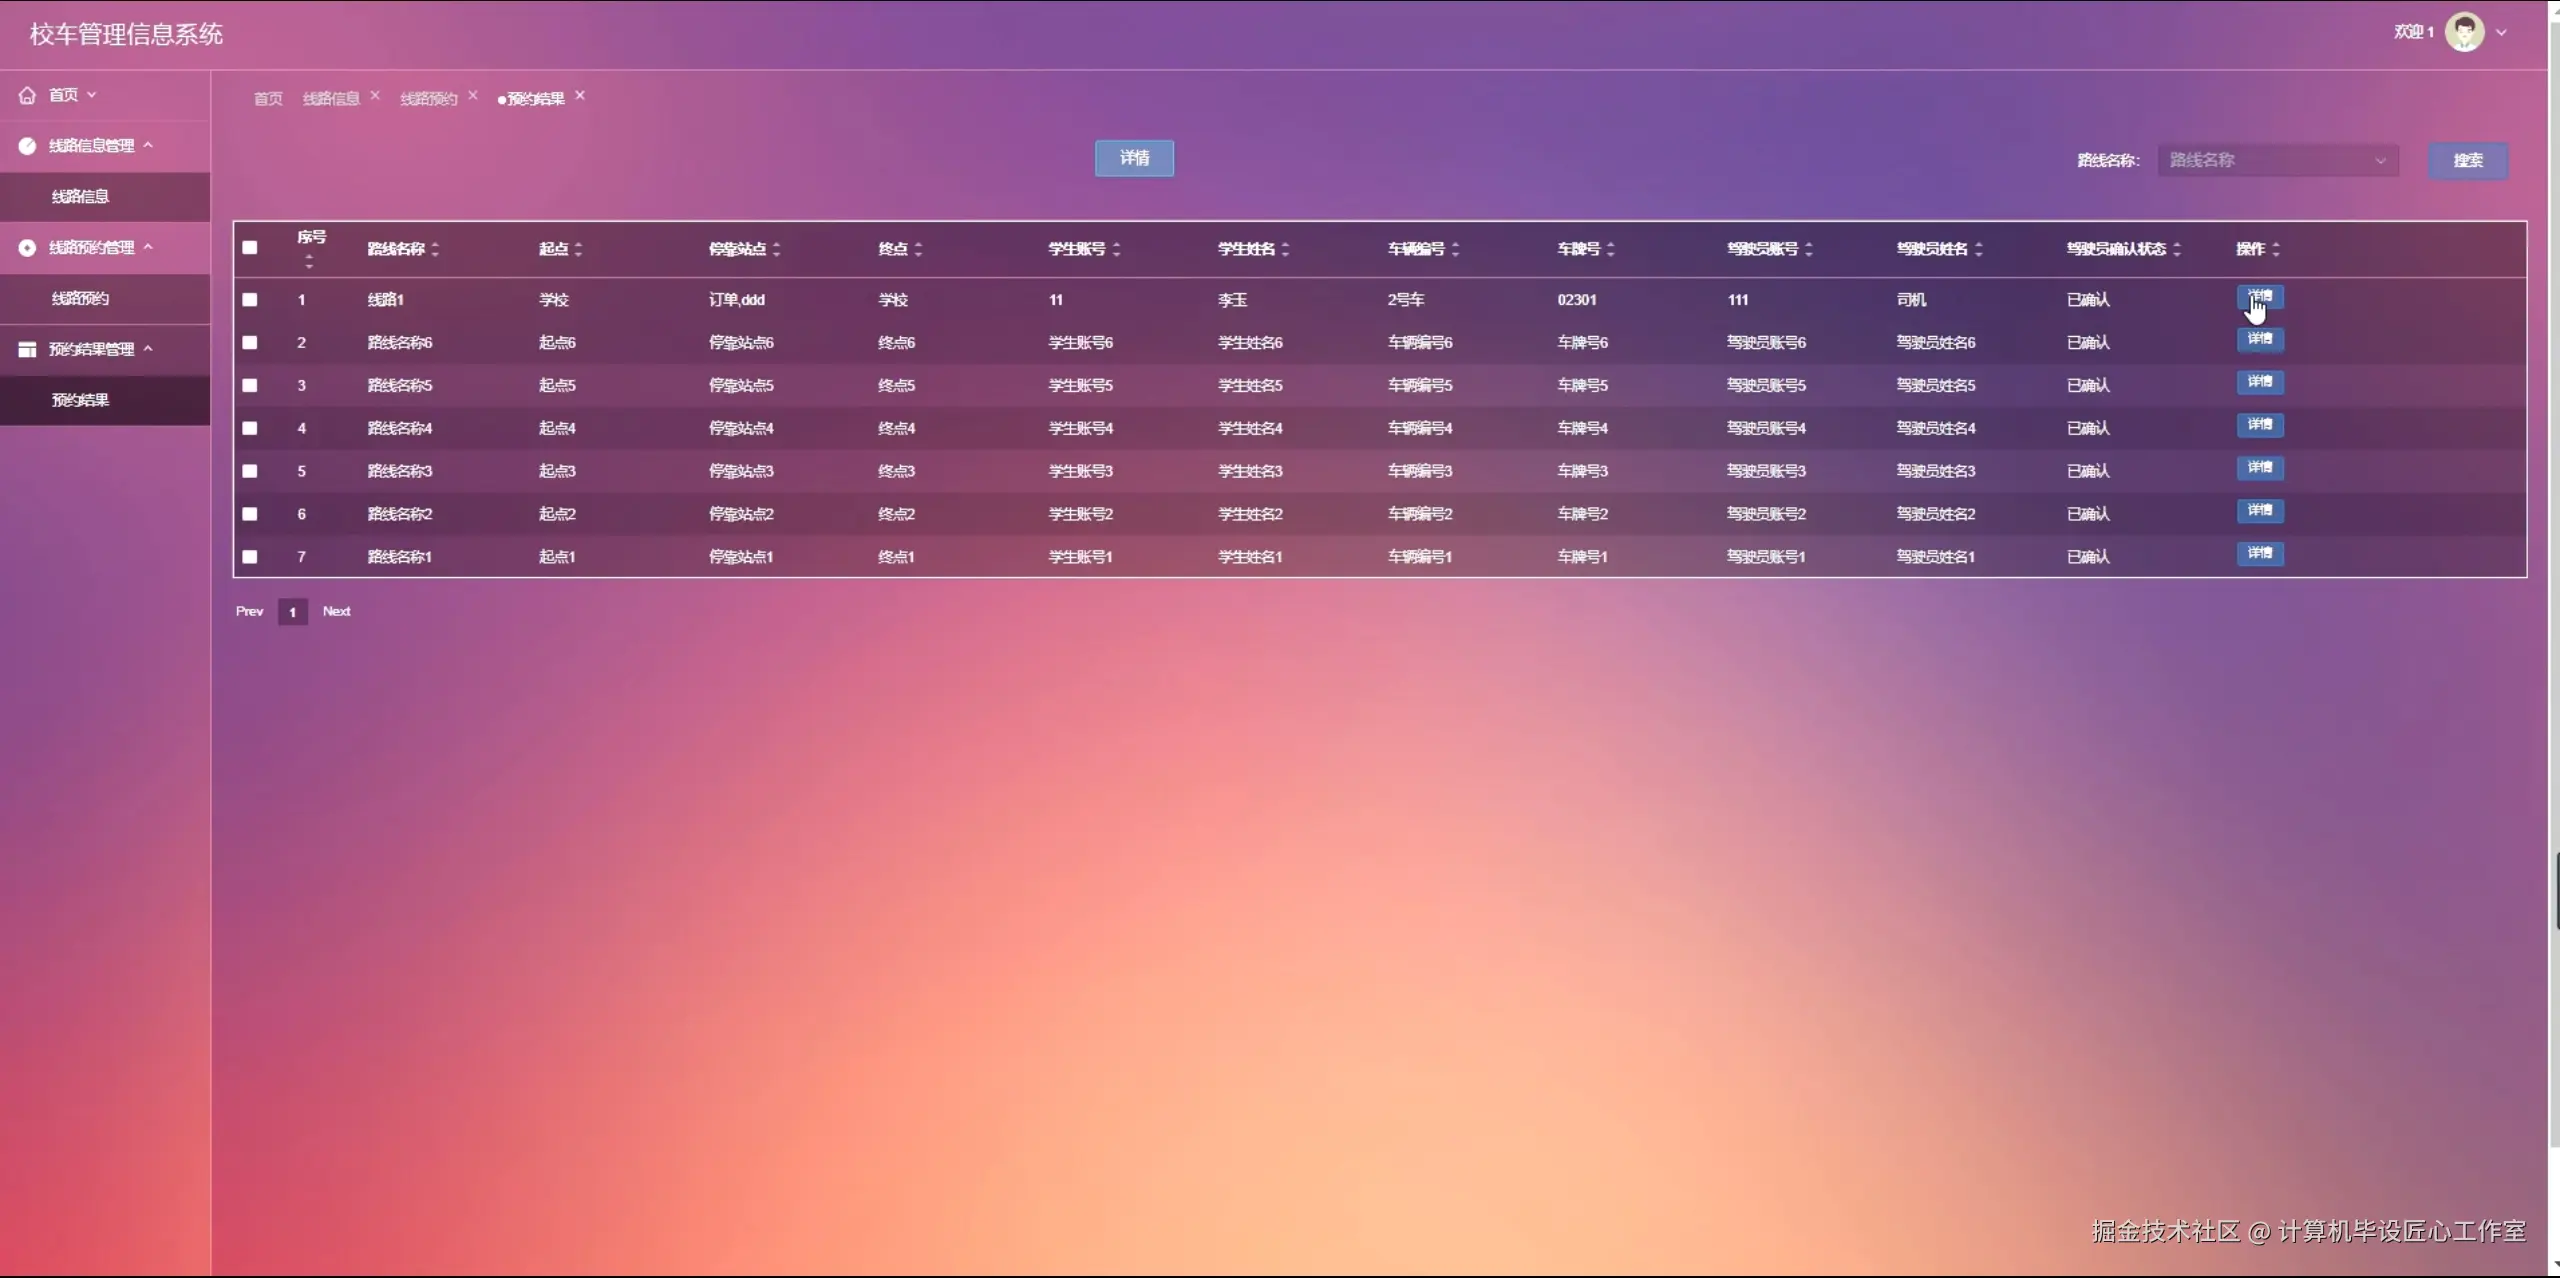Click the 线路信息管理 sidebar icon
This screenshot has width=2560, height=1278.
(x=27, y=146)
